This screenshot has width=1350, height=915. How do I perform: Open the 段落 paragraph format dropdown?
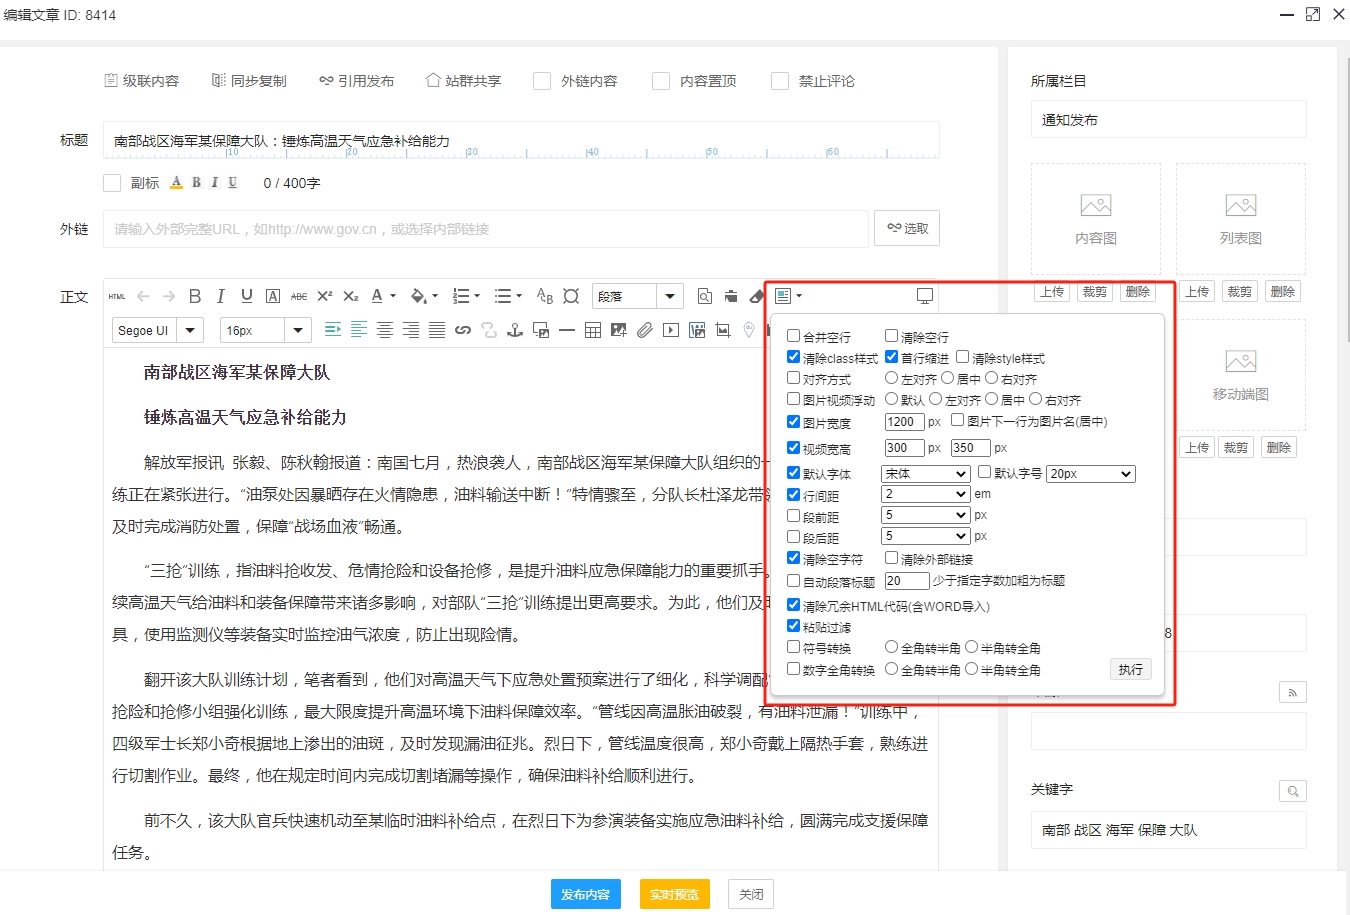(x=638, y=296)
